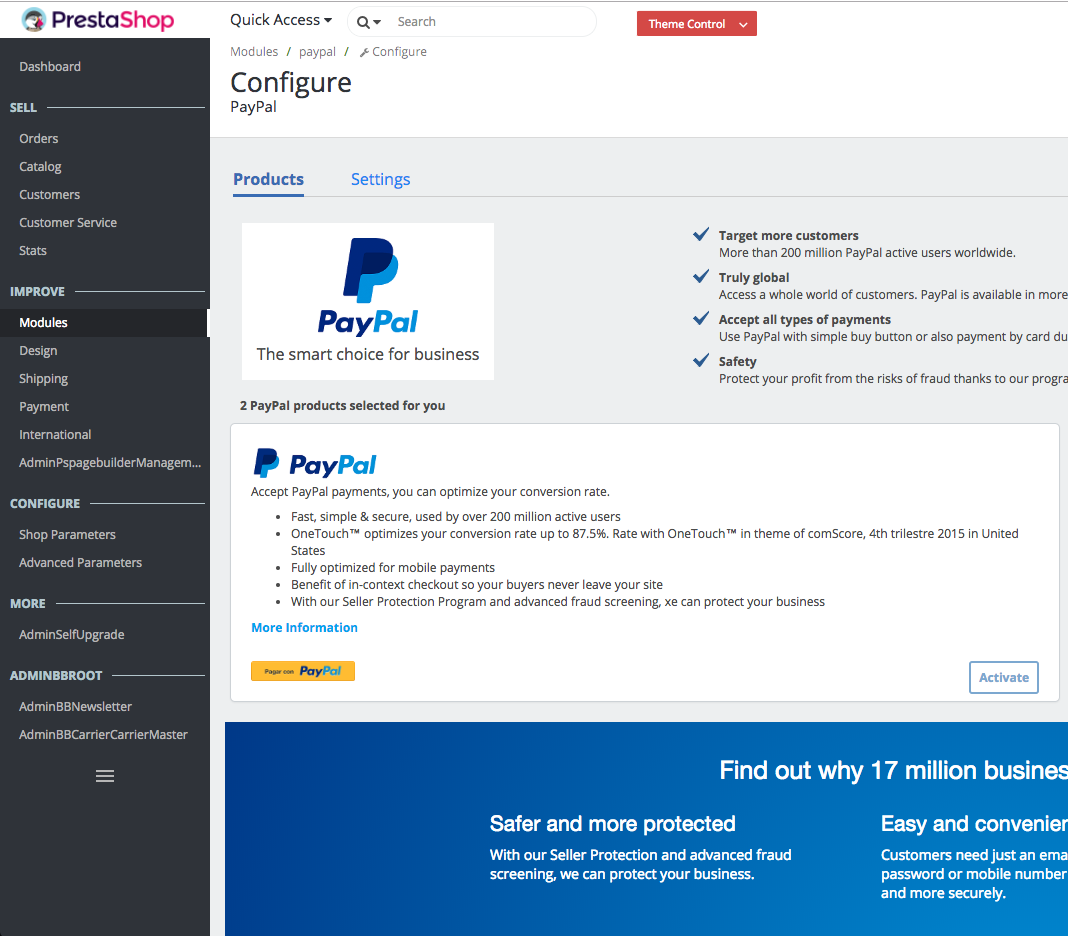Open AdminPspagebuilderManagement sidebar item

point(110,463)
